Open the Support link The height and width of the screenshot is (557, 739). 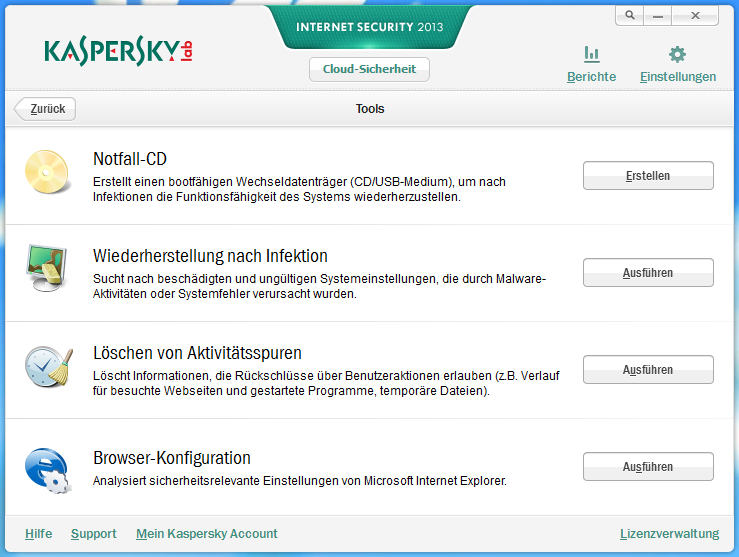click(x=93, y=534)
